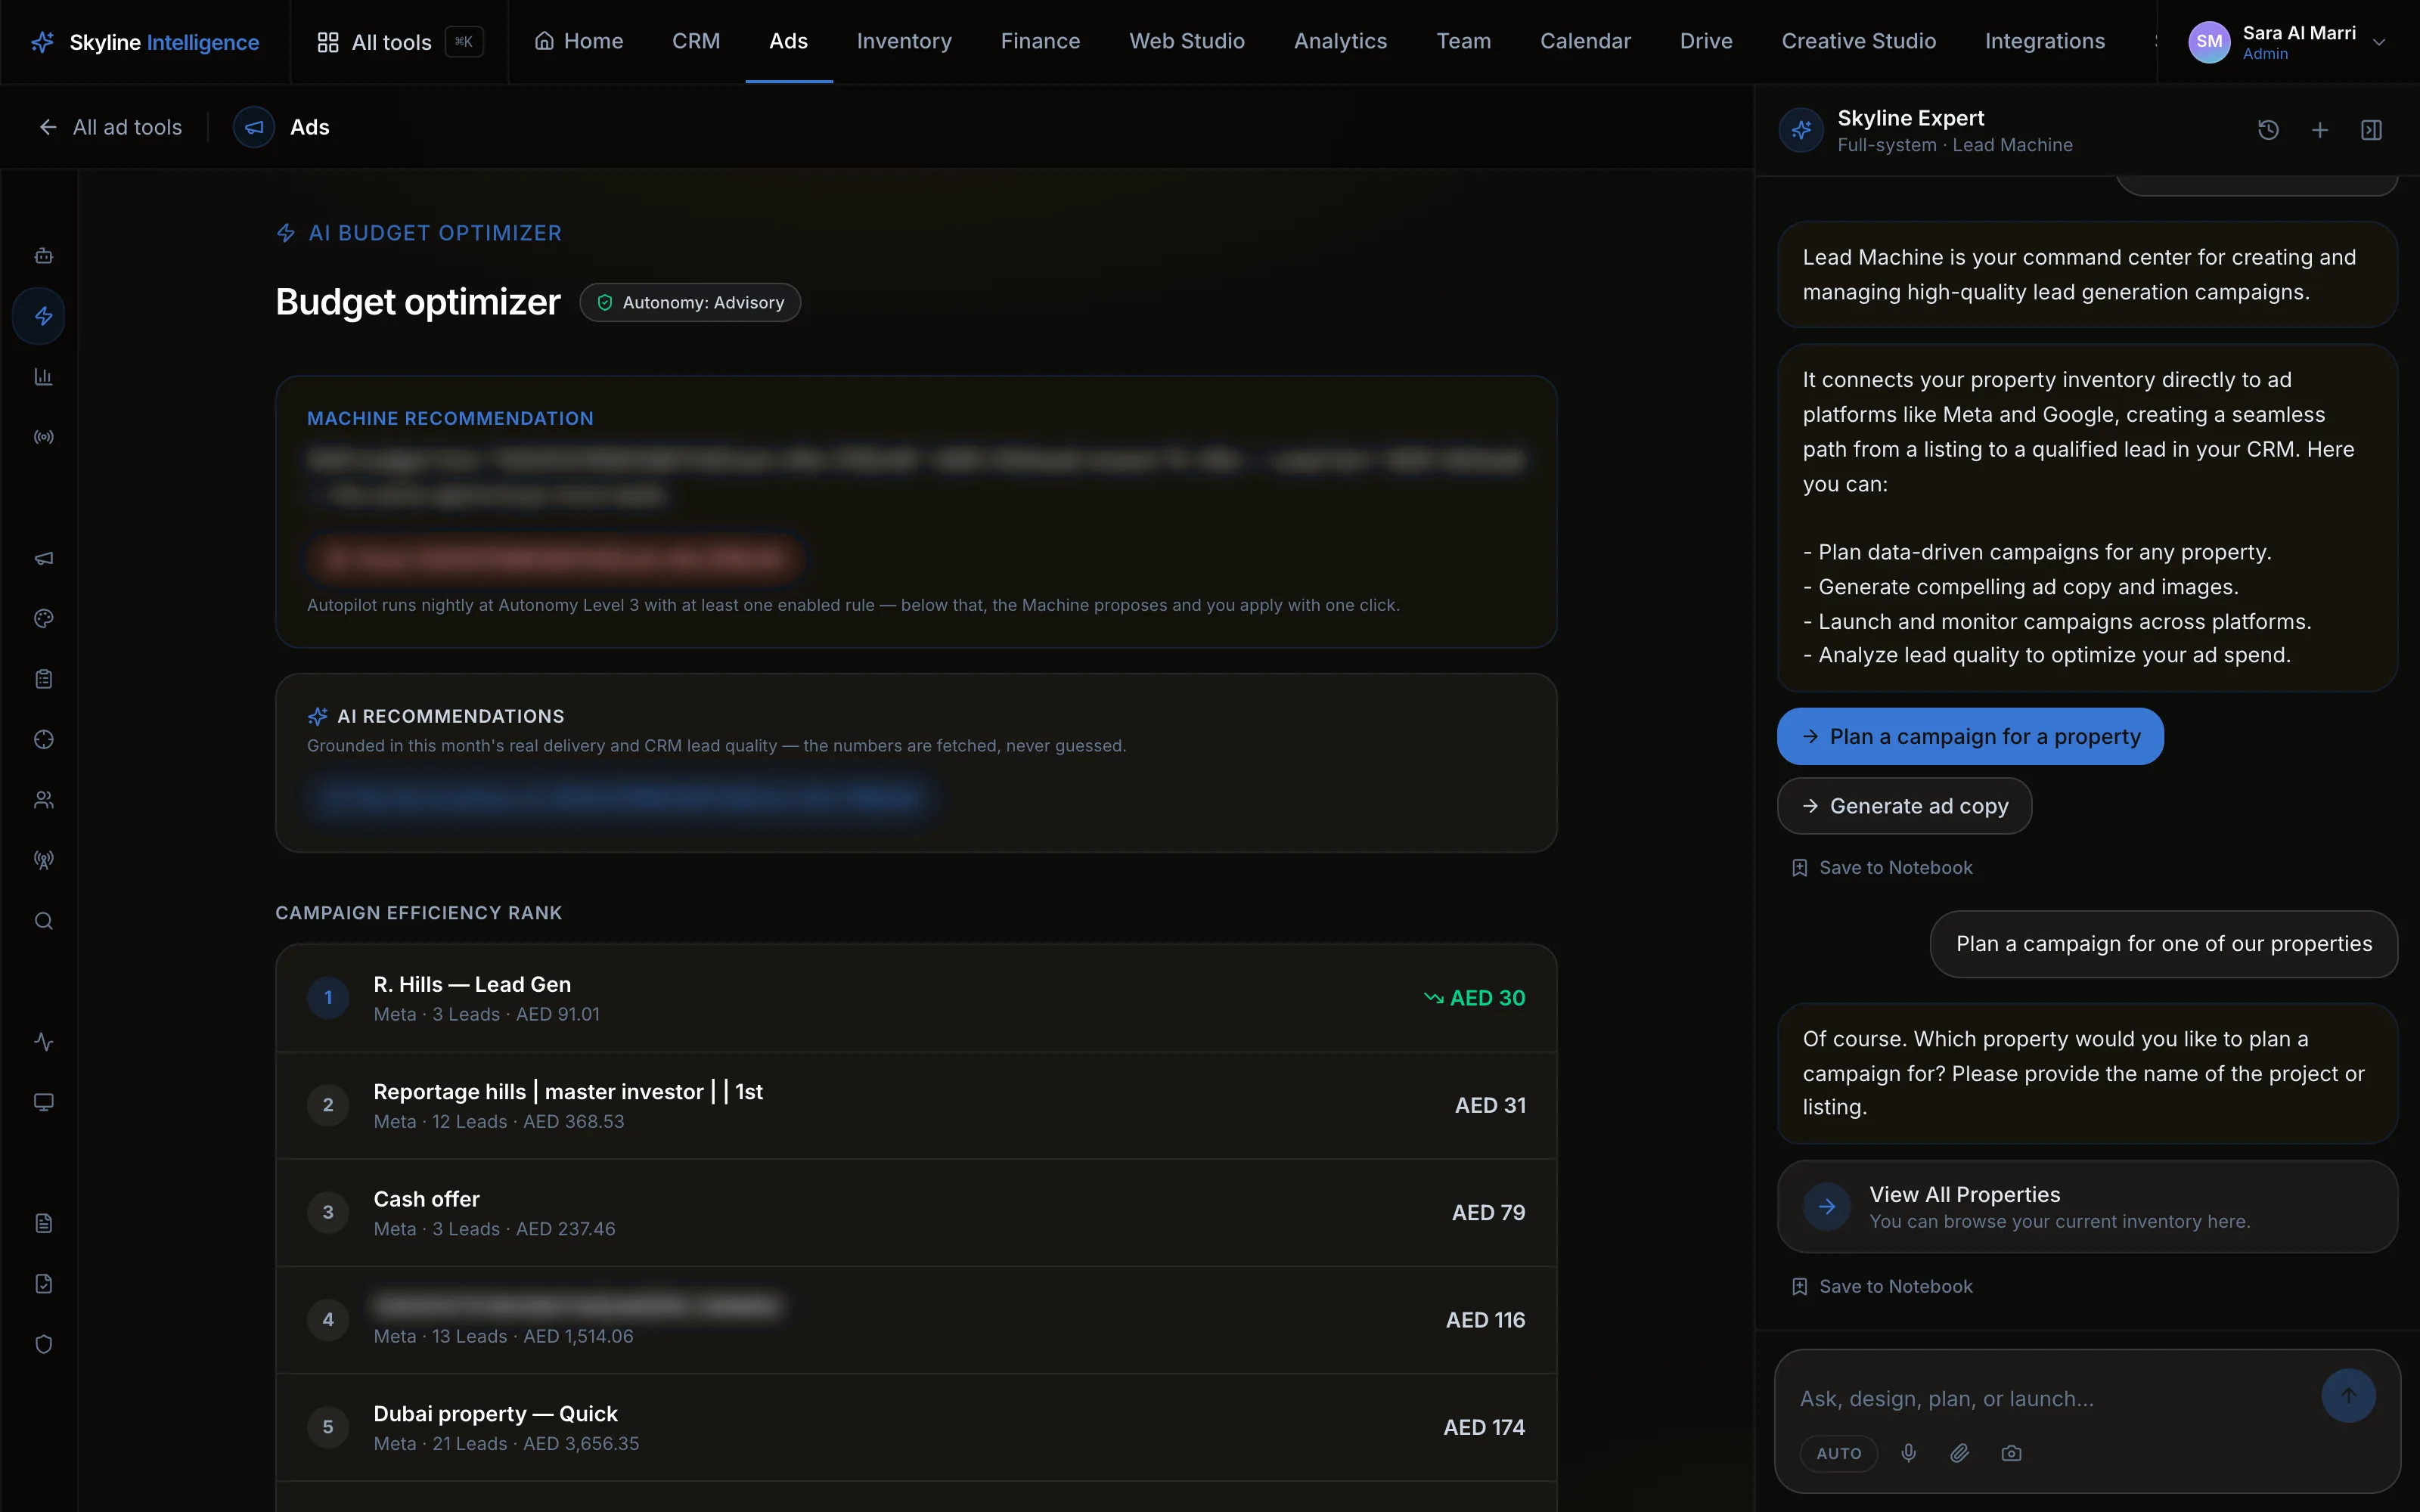The image size is (2420, 1512).
Task: Select the R. Hills — Lead Gen campaign row
Action: tap(916, 998)
